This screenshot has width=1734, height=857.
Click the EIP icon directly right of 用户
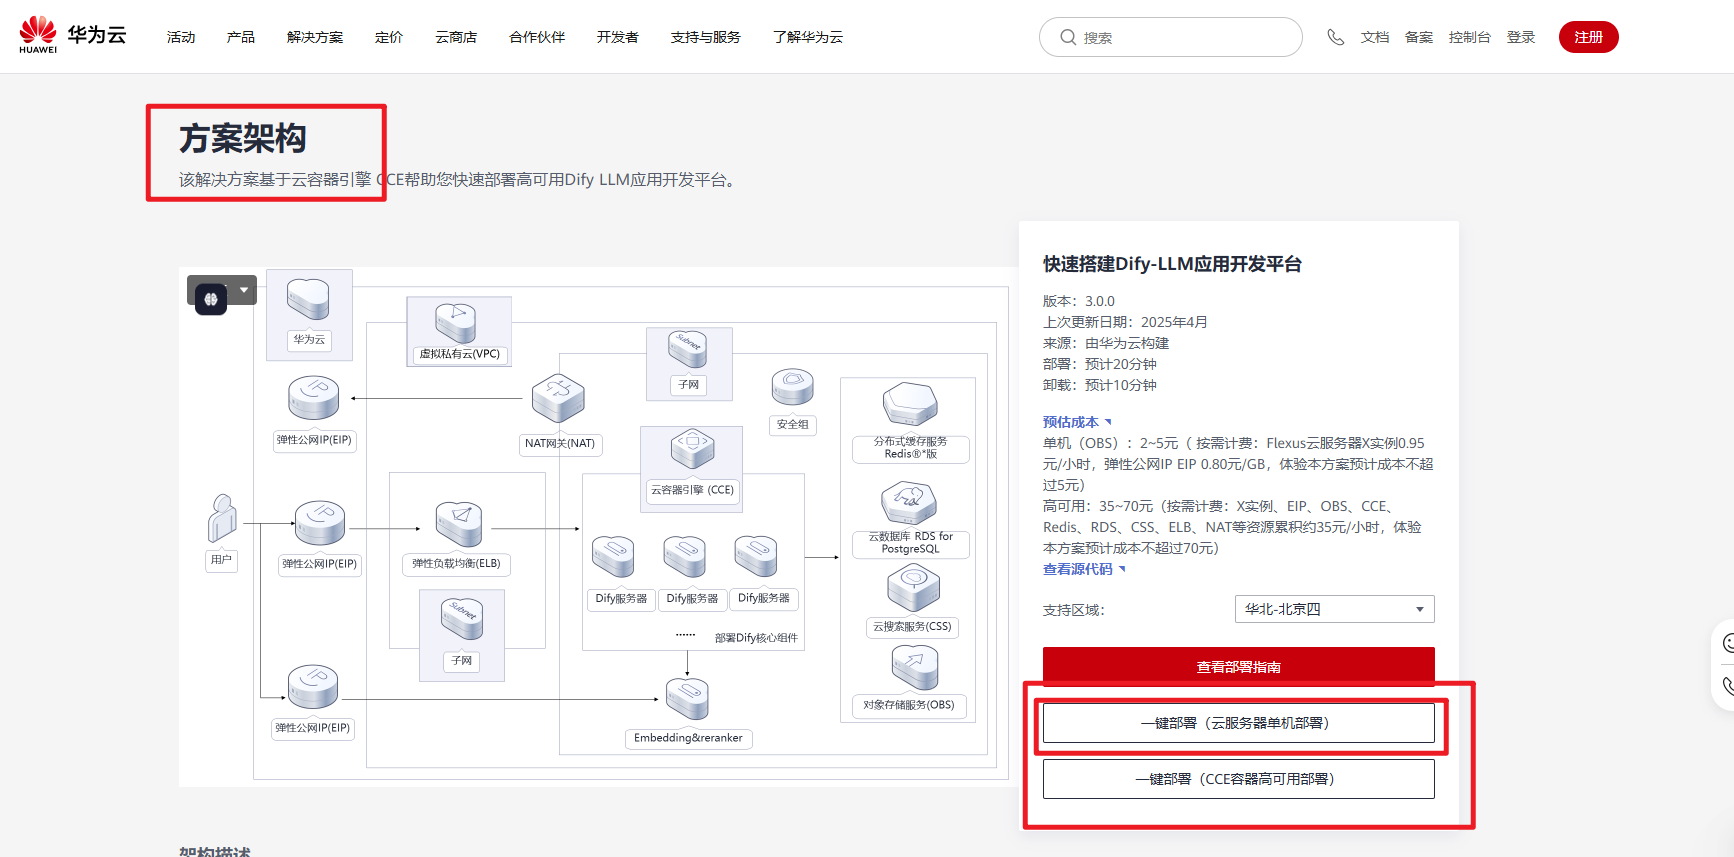pos(319,523)
